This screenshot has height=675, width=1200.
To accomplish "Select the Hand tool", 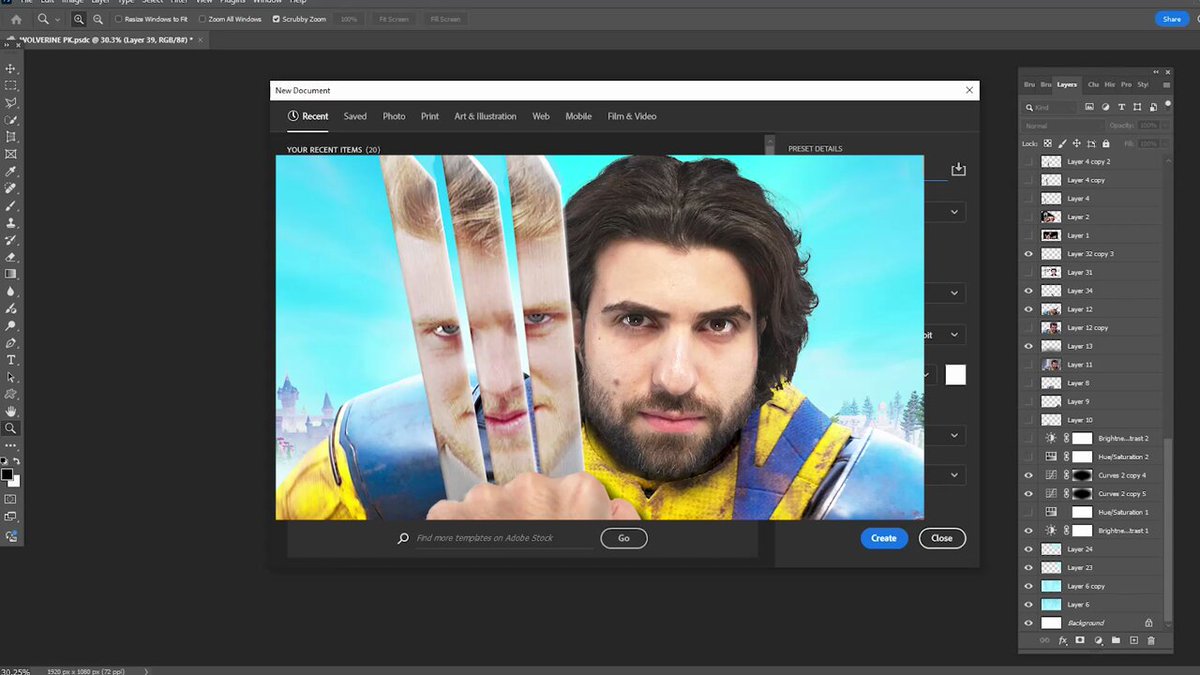I will click(11, 411).
